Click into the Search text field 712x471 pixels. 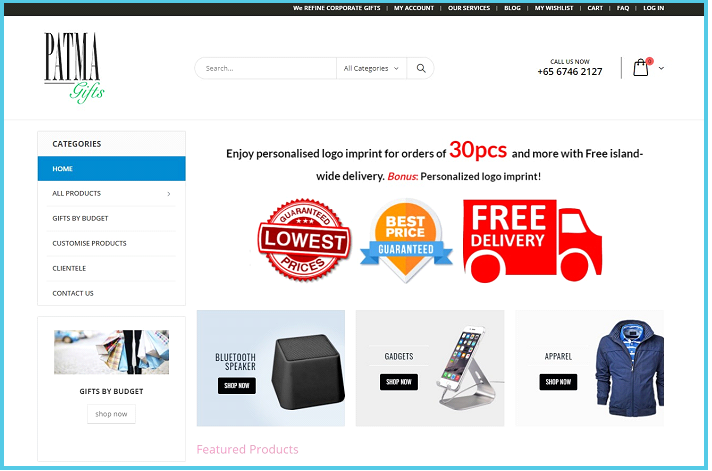point(266,68)
